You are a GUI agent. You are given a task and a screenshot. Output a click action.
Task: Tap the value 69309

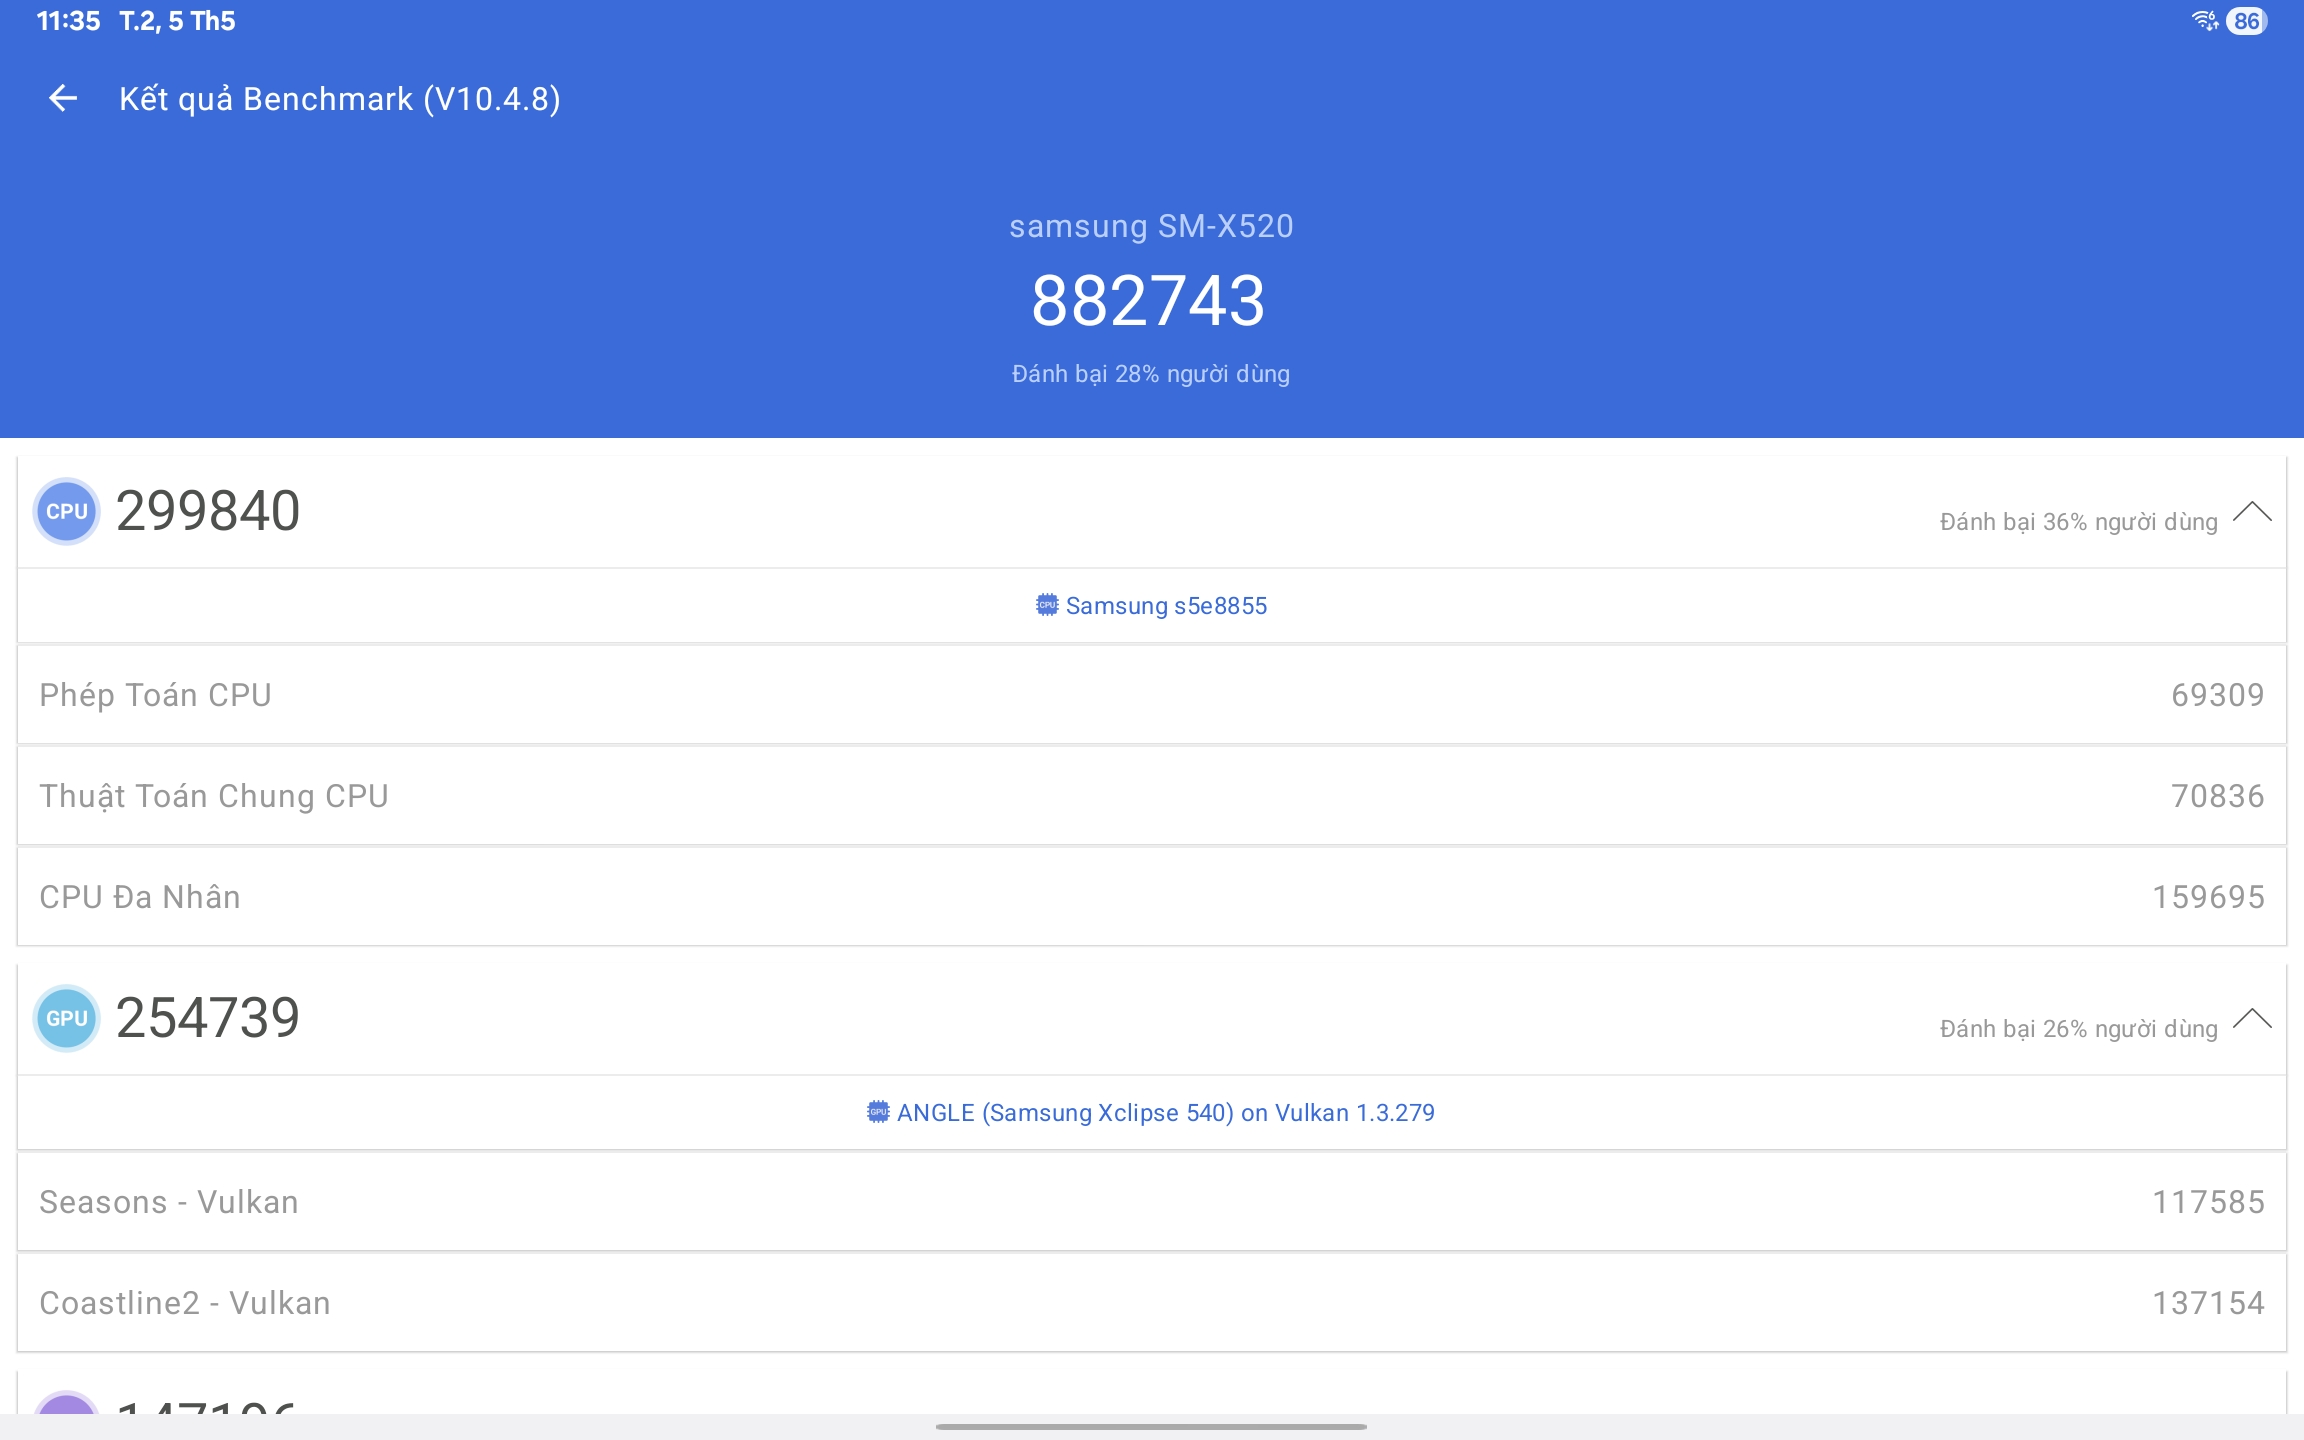[2218, 695]
